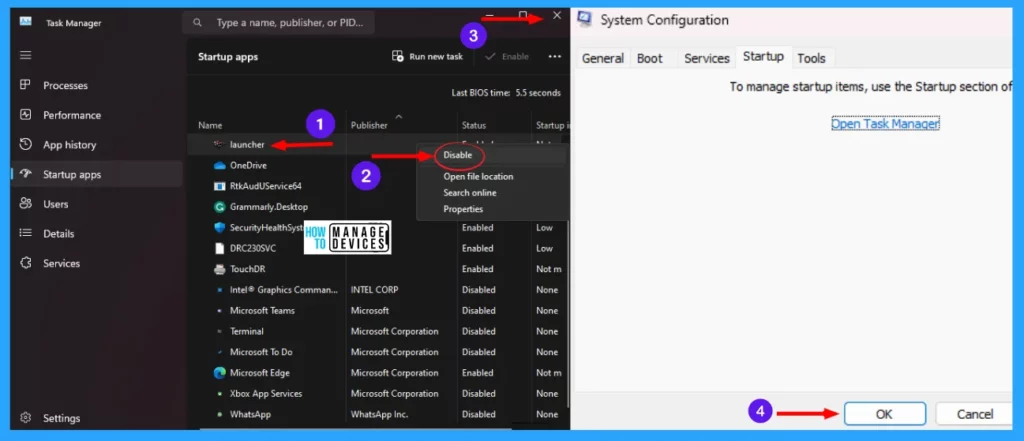Select the WhatsApp startup entry
This screenshot has height=441, width=1024.
tap(378, 414)
